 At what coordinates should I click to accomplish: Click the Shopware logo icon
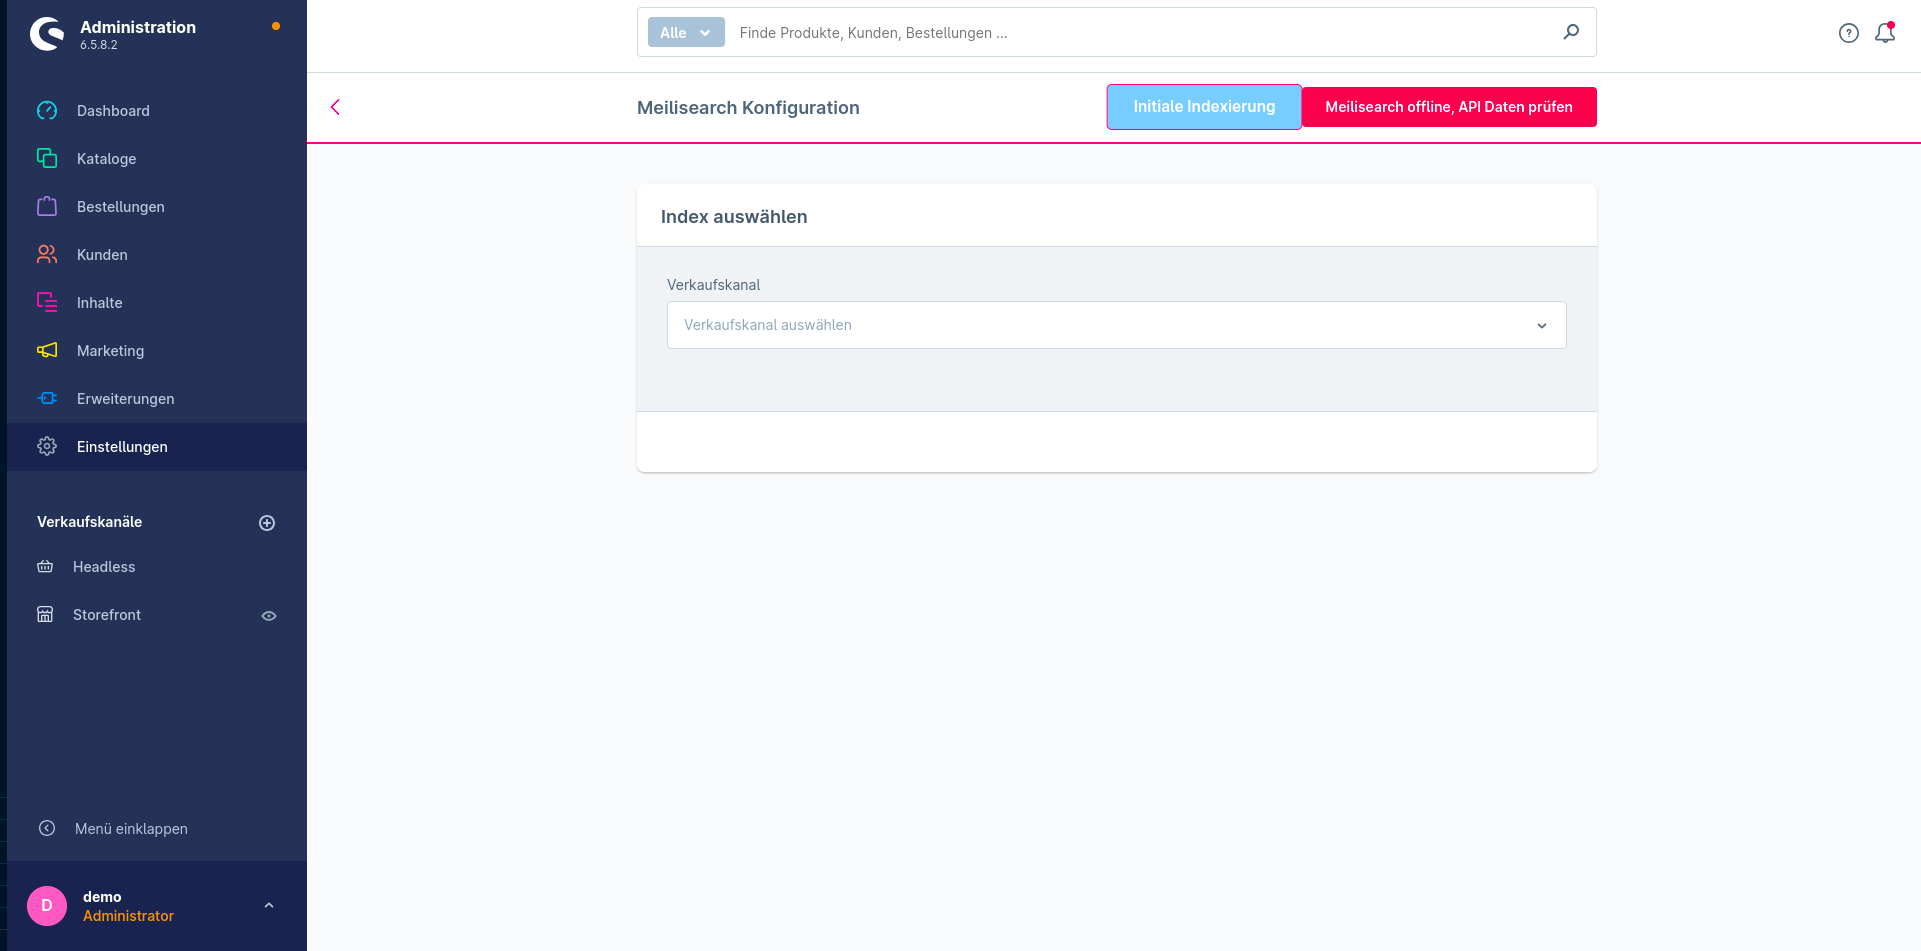(x=47, y=34)
